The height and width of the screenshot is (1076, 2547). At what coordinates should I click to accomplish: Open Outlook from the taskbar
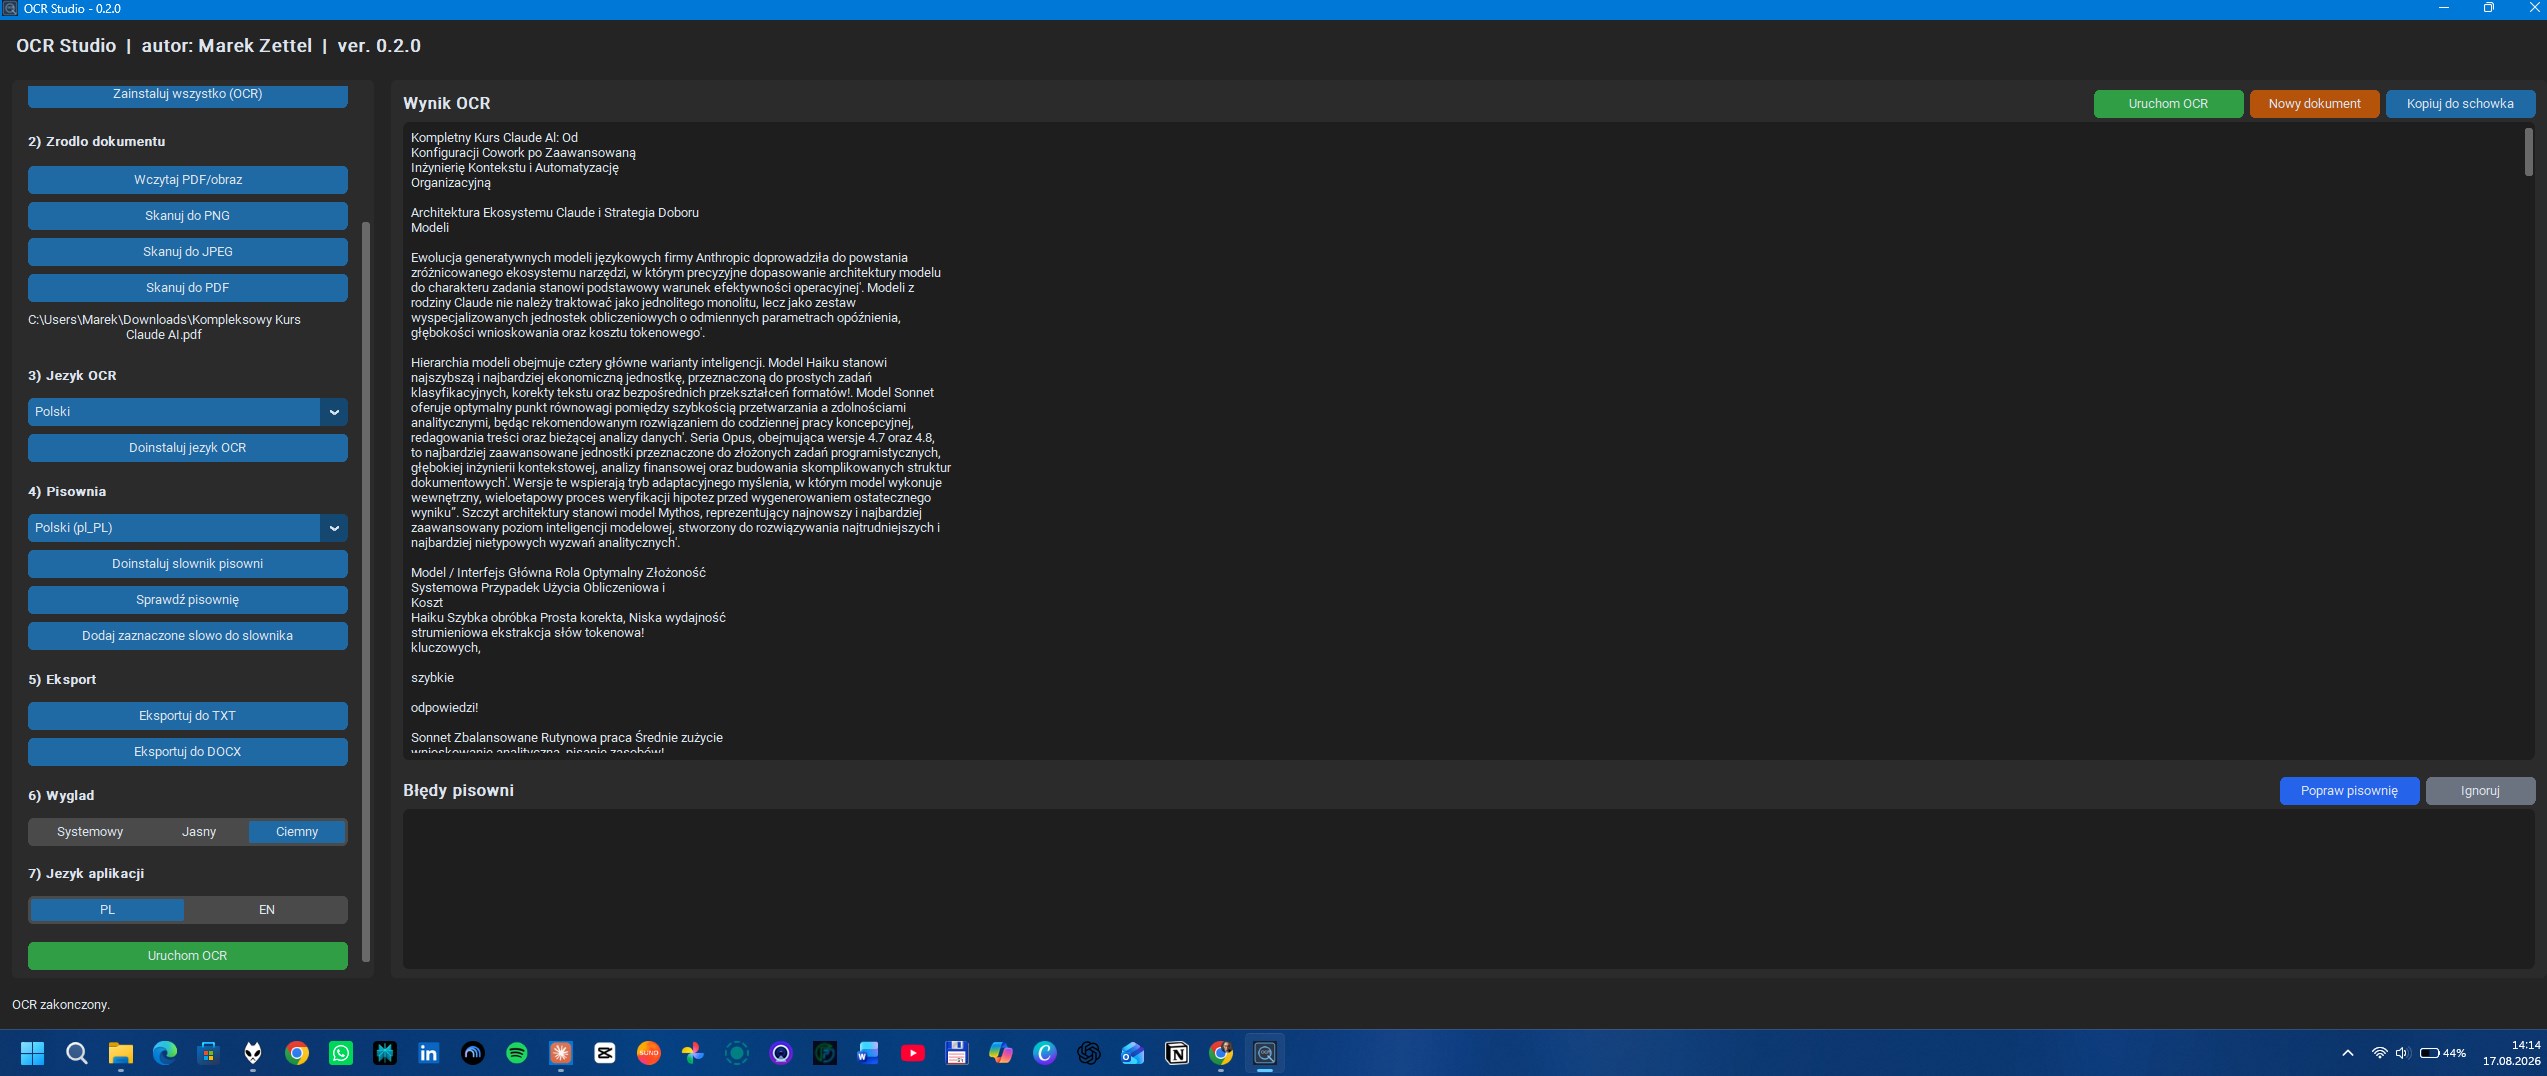click(1132, 1053)
